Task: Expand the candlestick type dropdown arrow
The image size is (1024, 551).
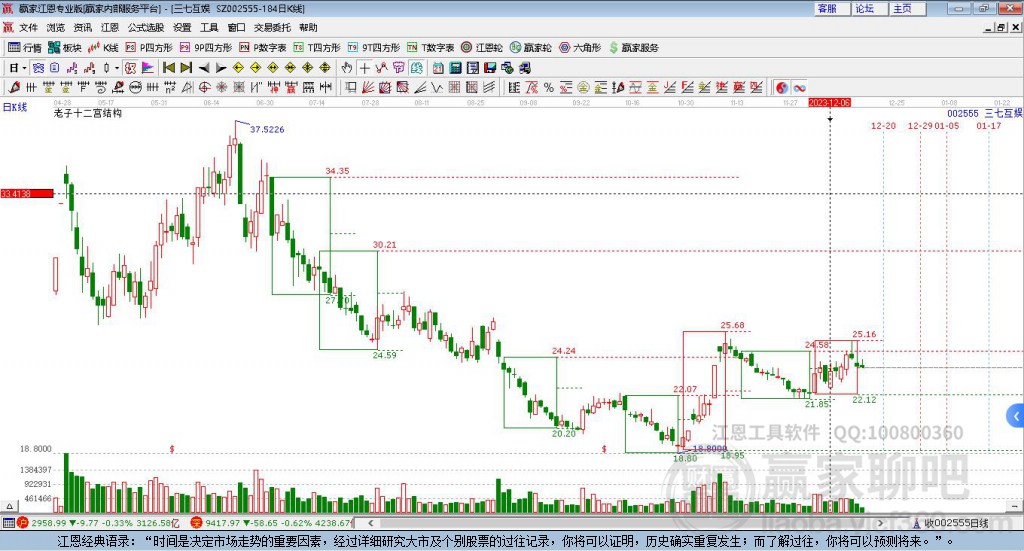Action: coord(117,68)
